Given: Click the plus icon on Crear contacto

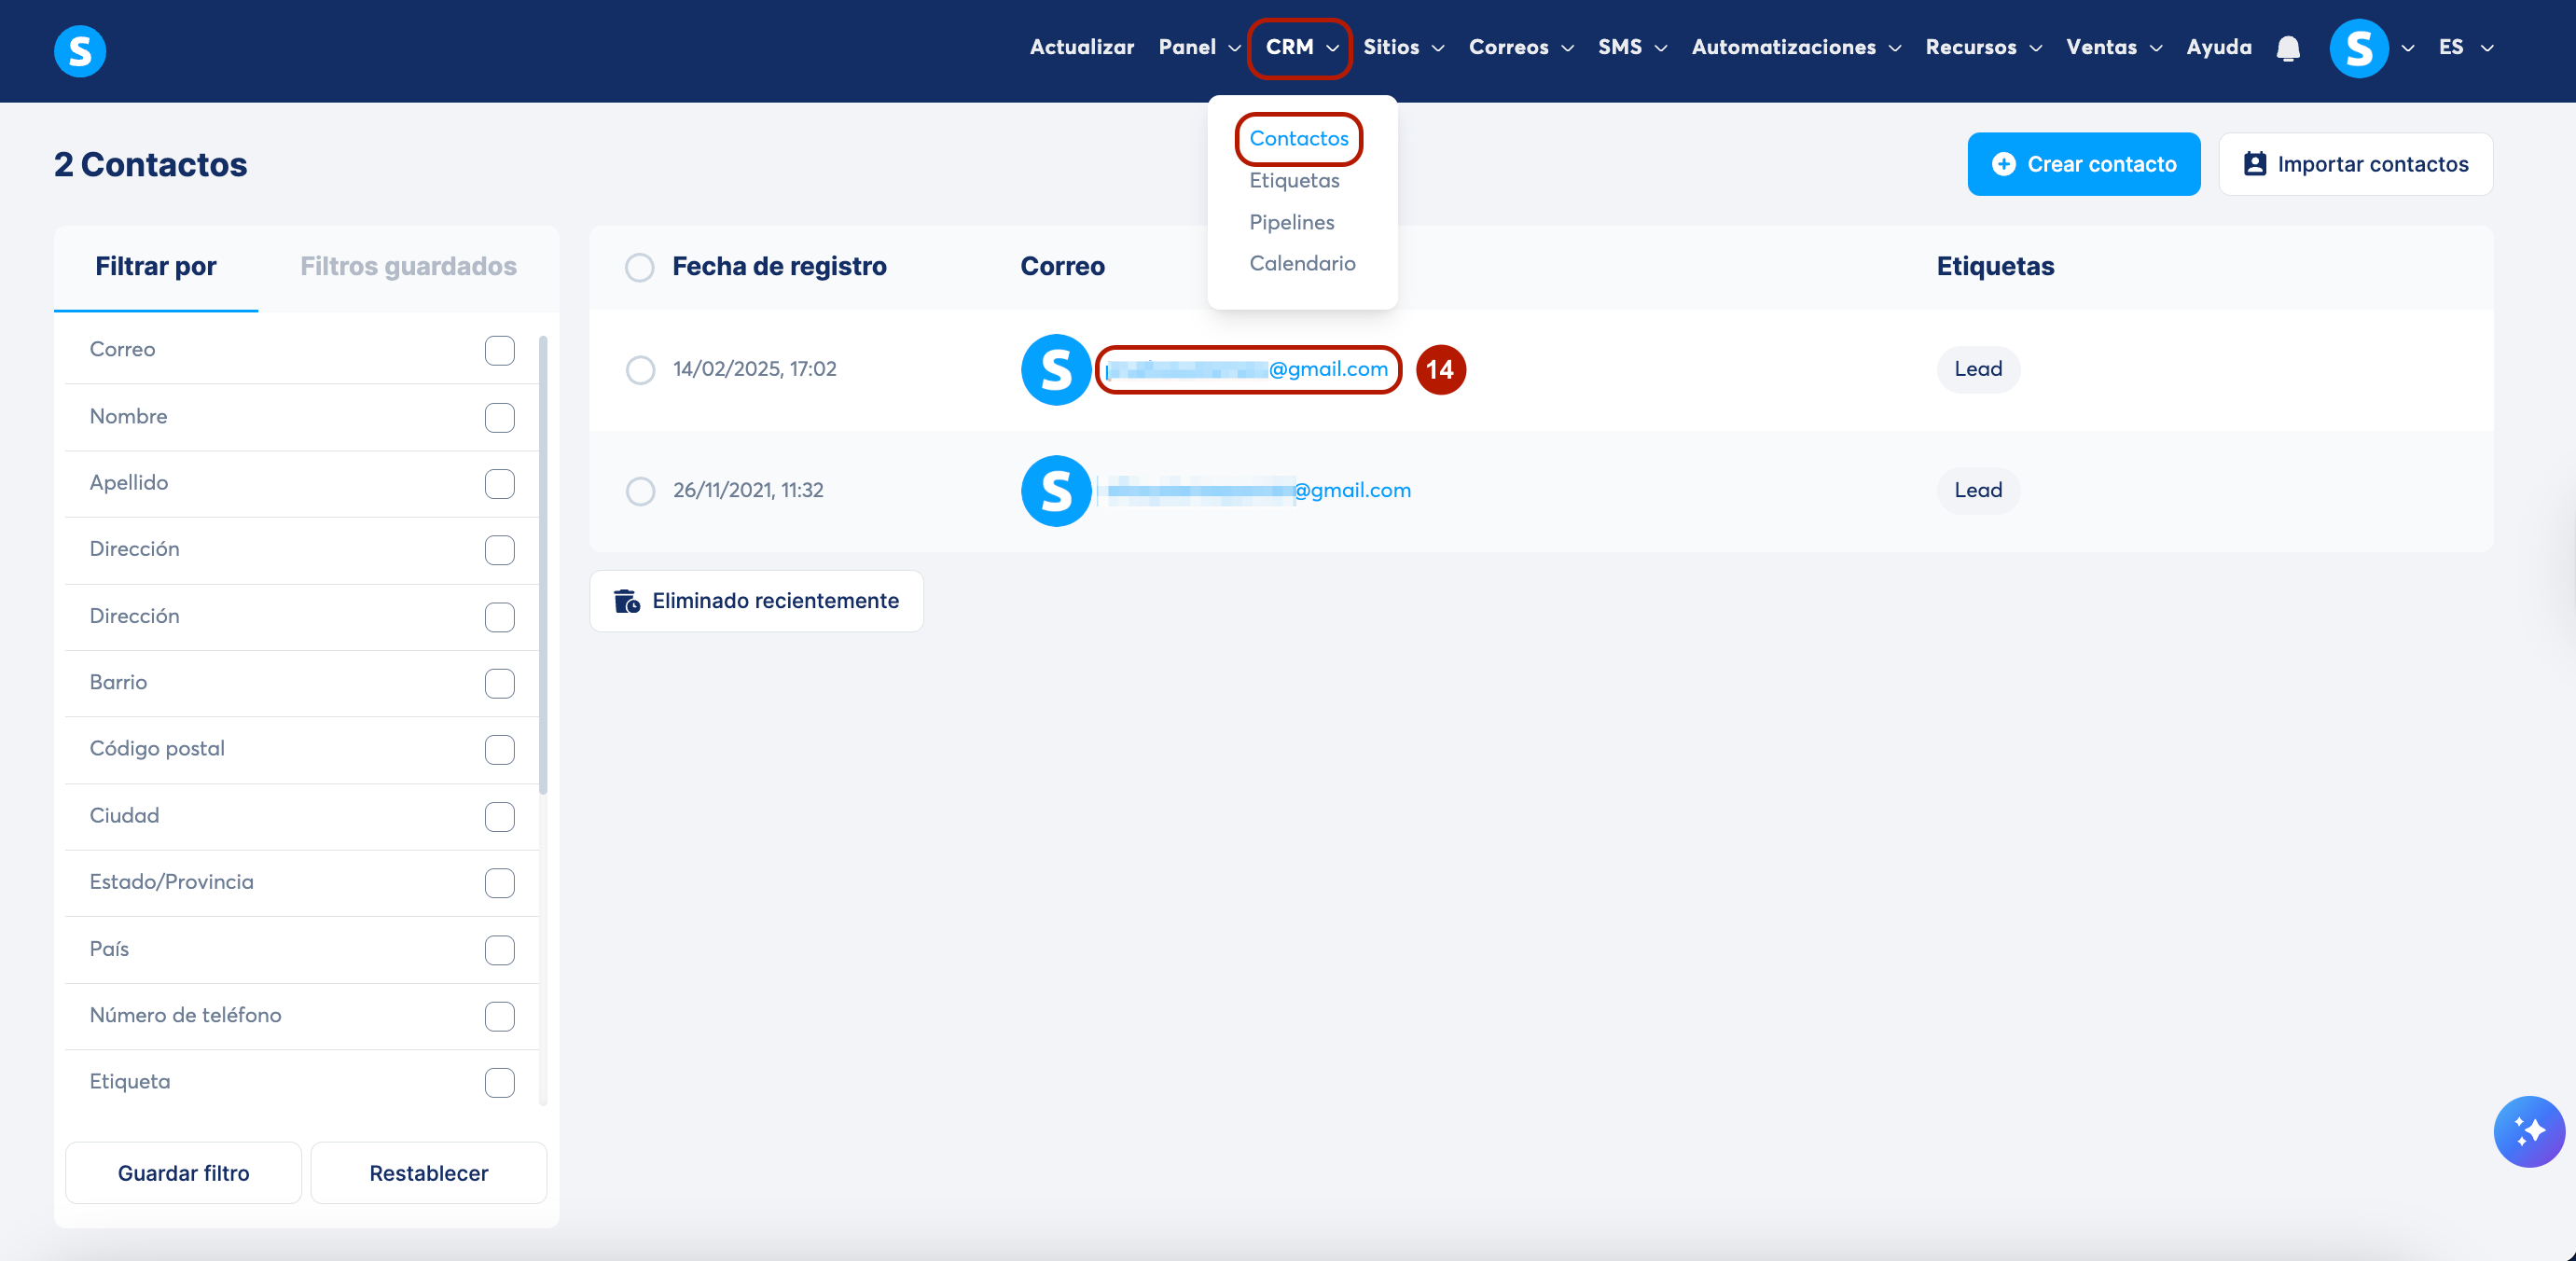Looking at the screenshot, I should (2003, 164).
